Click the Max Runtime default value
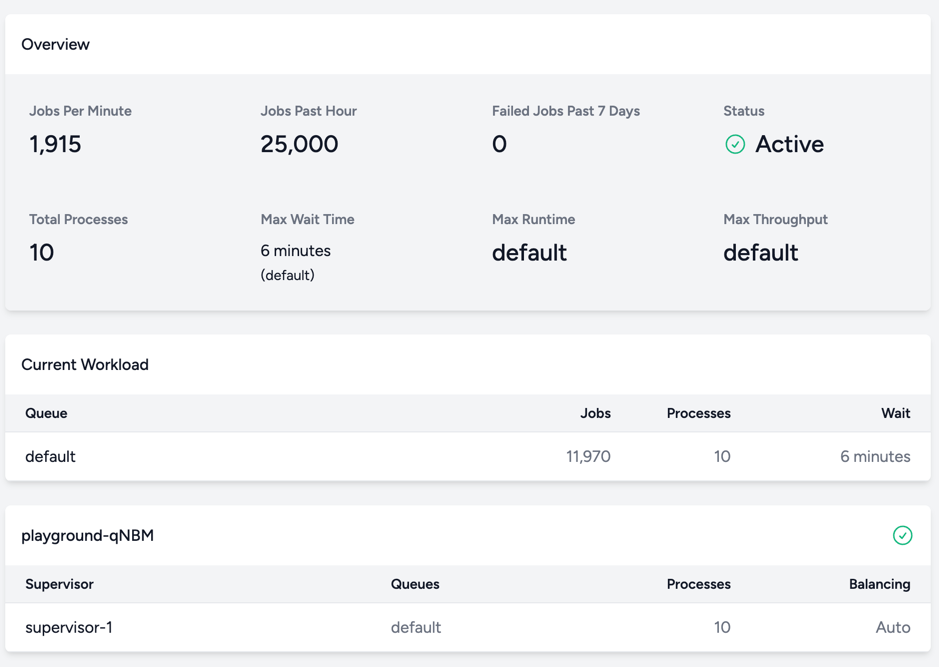Screen dimensions: 939x667 click(x=529, y=253)
